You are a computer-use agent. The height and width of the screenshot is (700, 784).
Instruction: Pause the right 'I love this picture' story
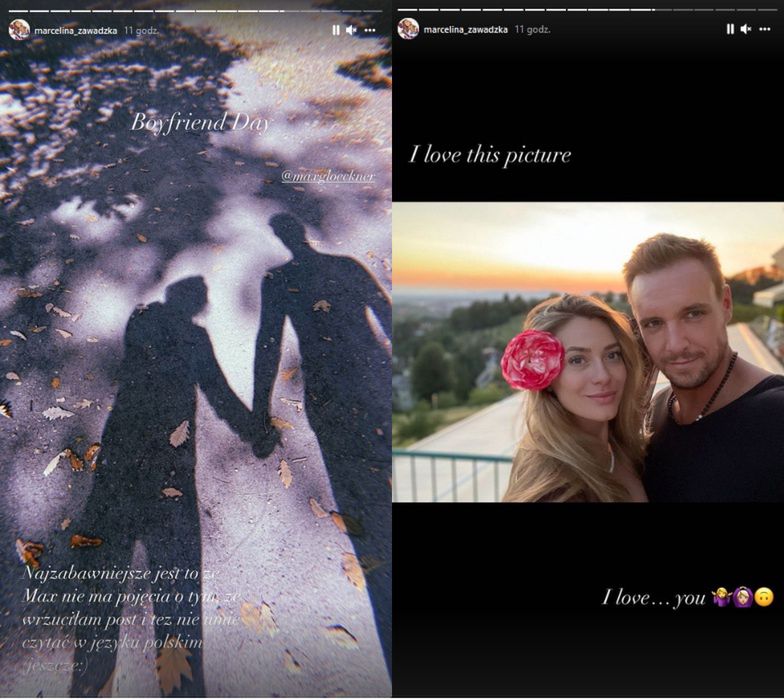coord(730,29)
